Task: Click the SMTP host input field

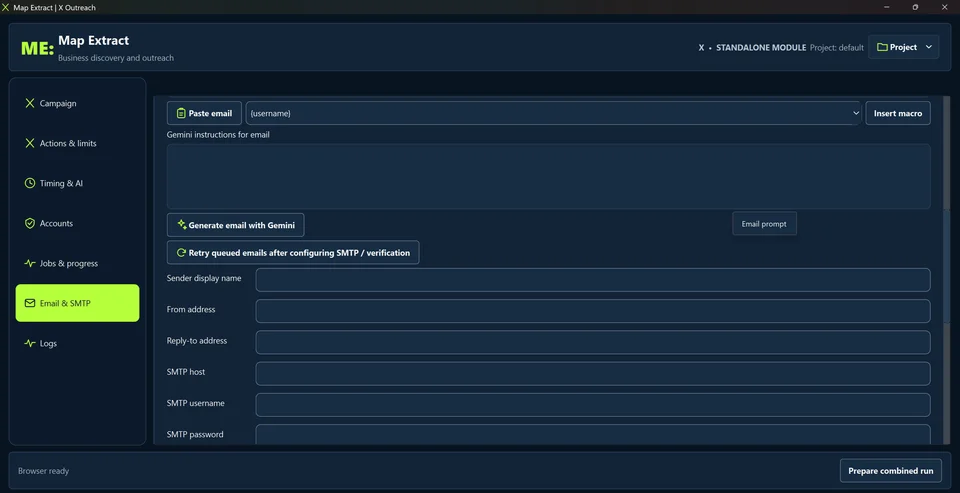Action: coord(593,374)
